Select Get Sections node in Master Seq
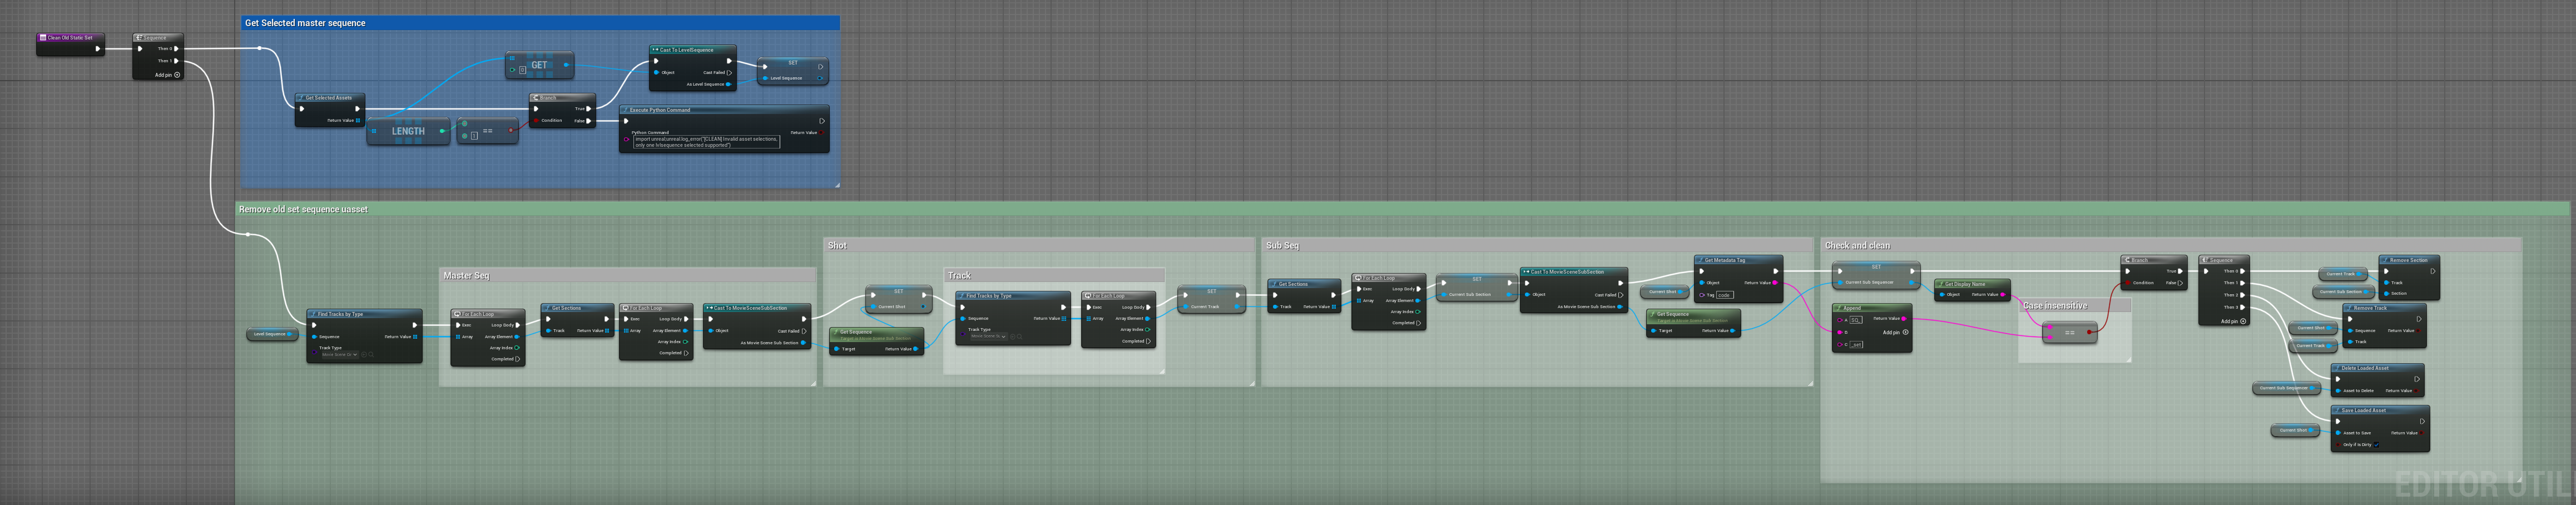2576x505 pixels. pos(577,321)
